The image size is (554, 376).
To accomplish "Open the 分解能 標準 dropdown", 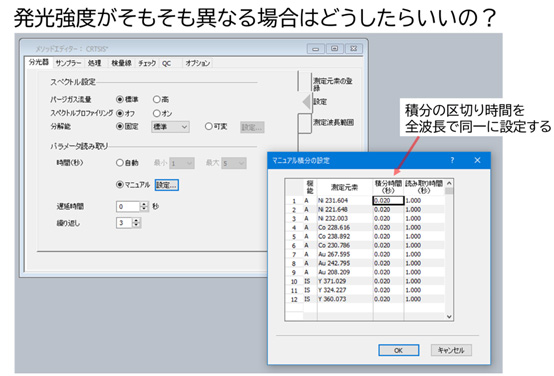I will (x=170, y=127).
